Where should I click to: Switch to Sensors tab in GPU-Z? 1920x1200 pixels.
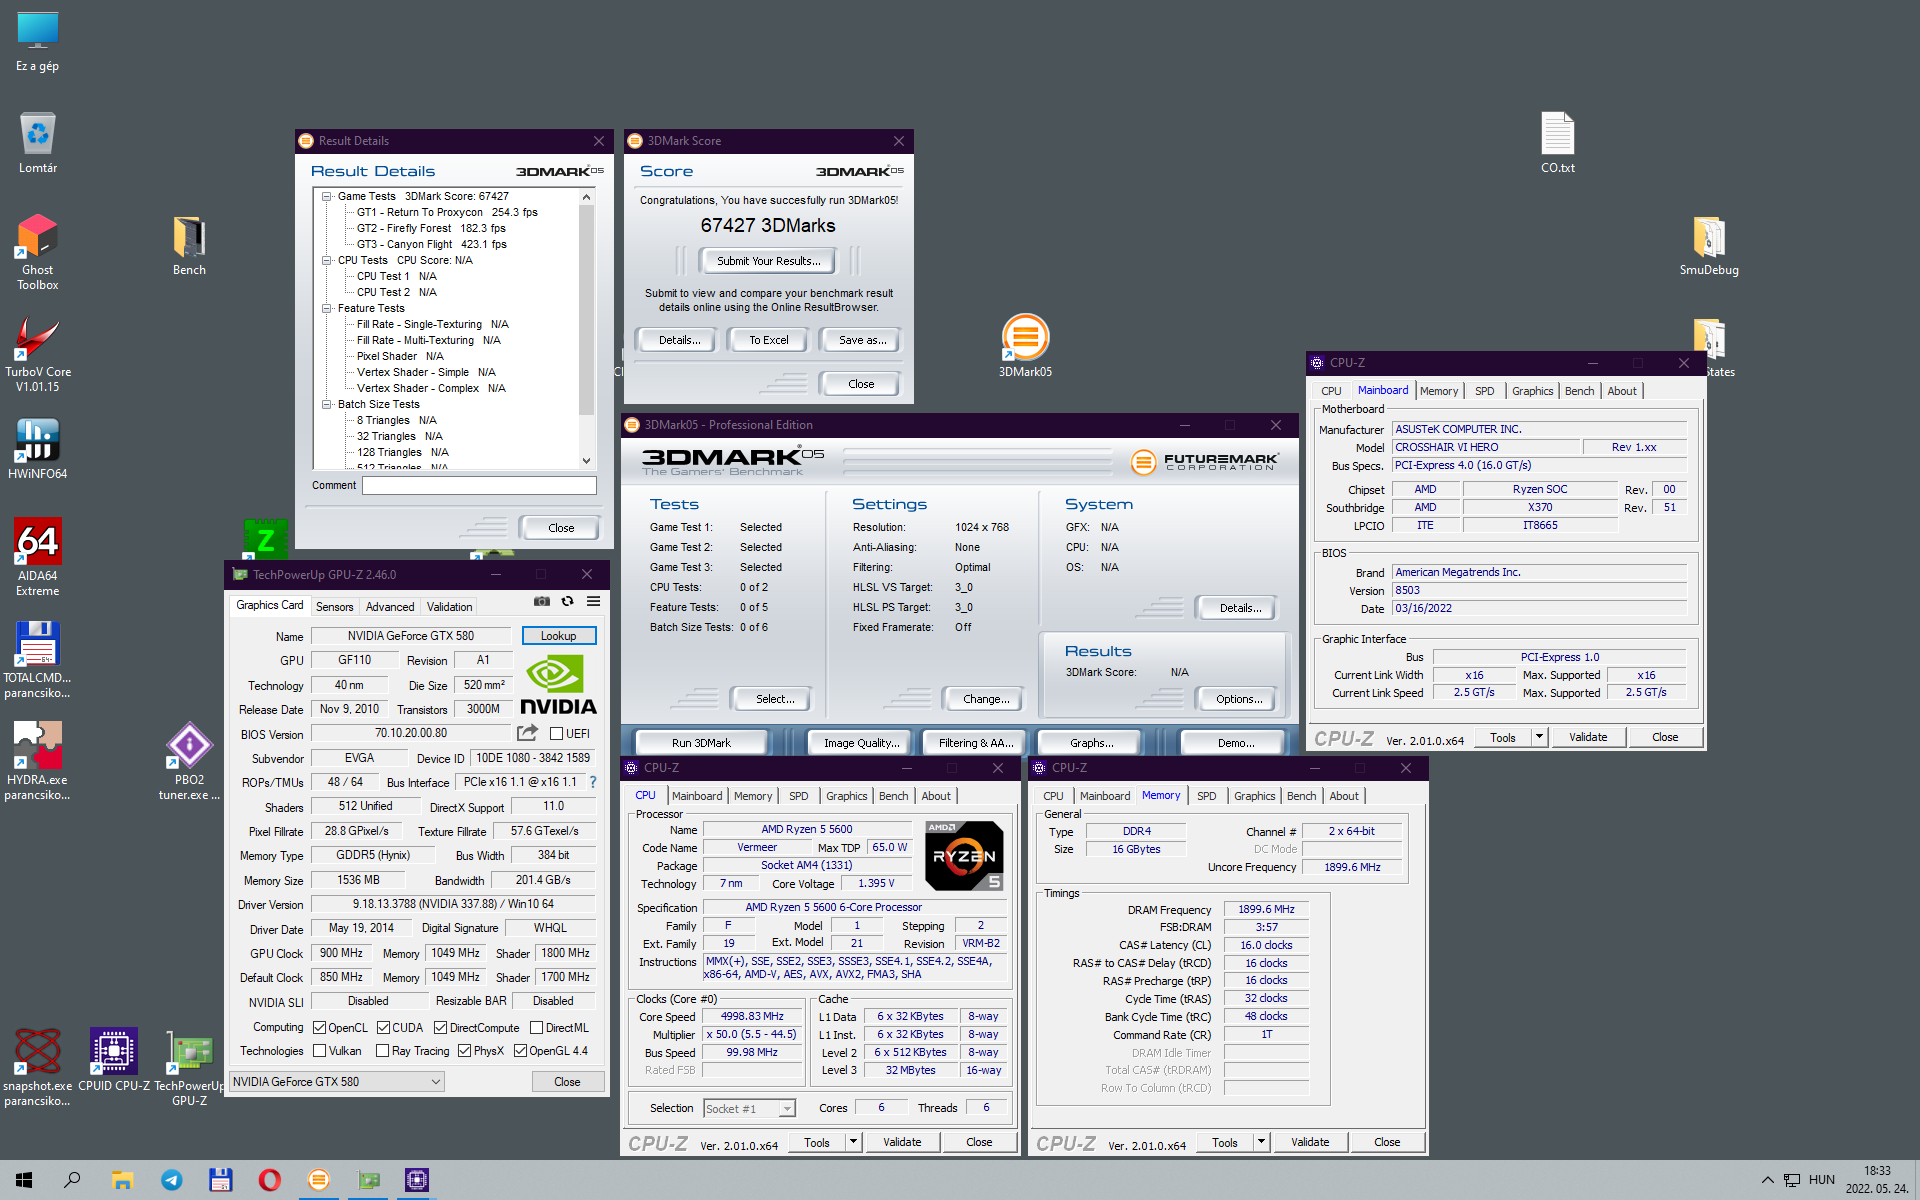click(334, 606)
